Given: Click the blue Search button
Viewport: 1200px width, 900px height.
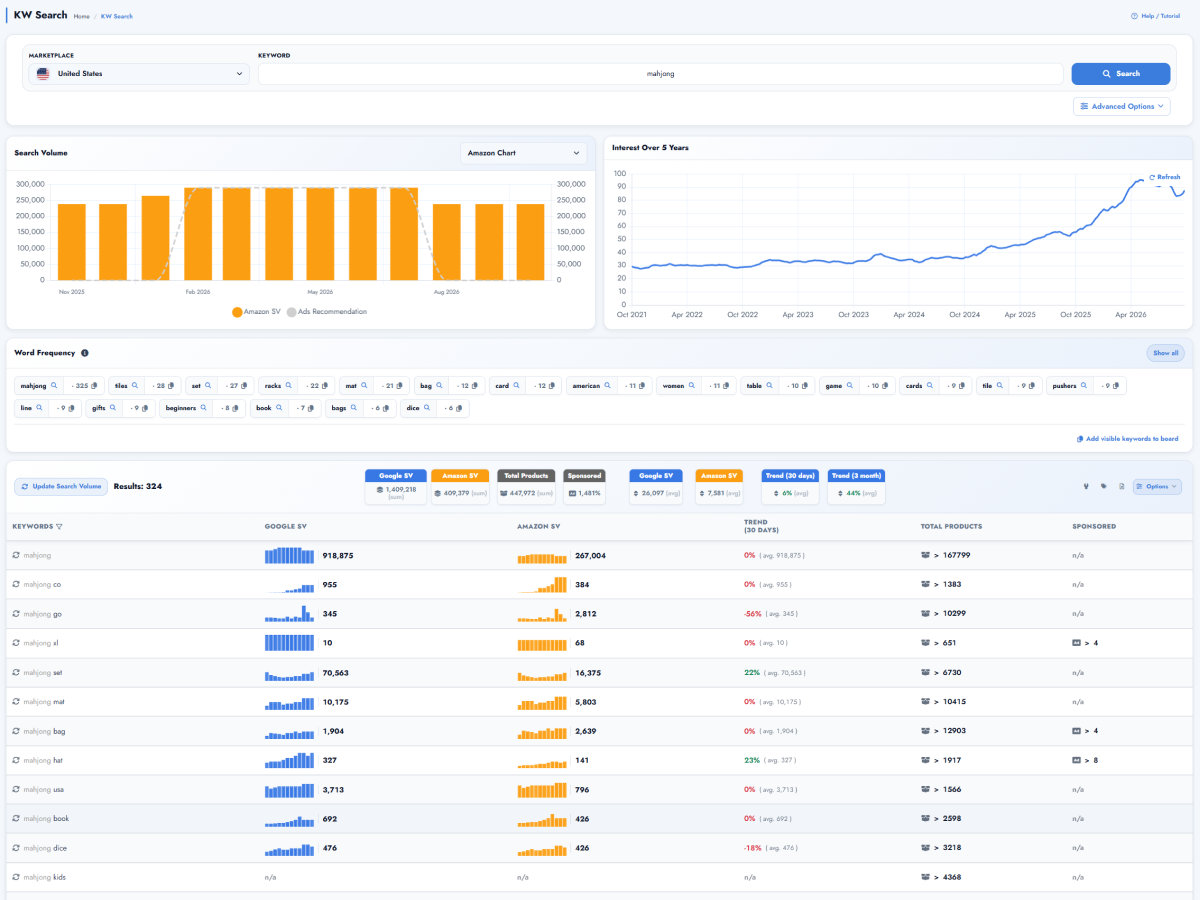Looking at the screenshot, I should [x=1121, y=74].
